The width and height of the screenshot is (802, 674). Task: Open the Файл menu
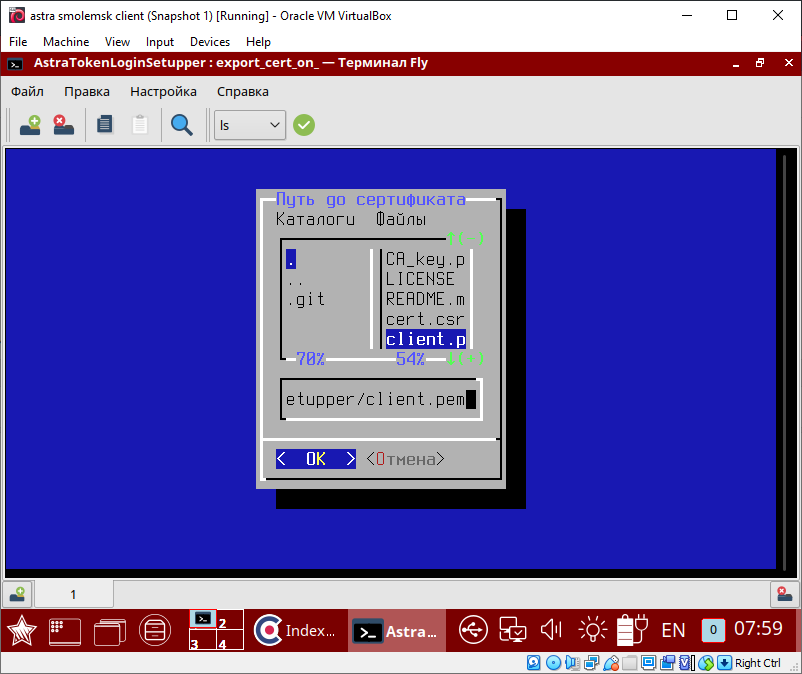(27, 92)
